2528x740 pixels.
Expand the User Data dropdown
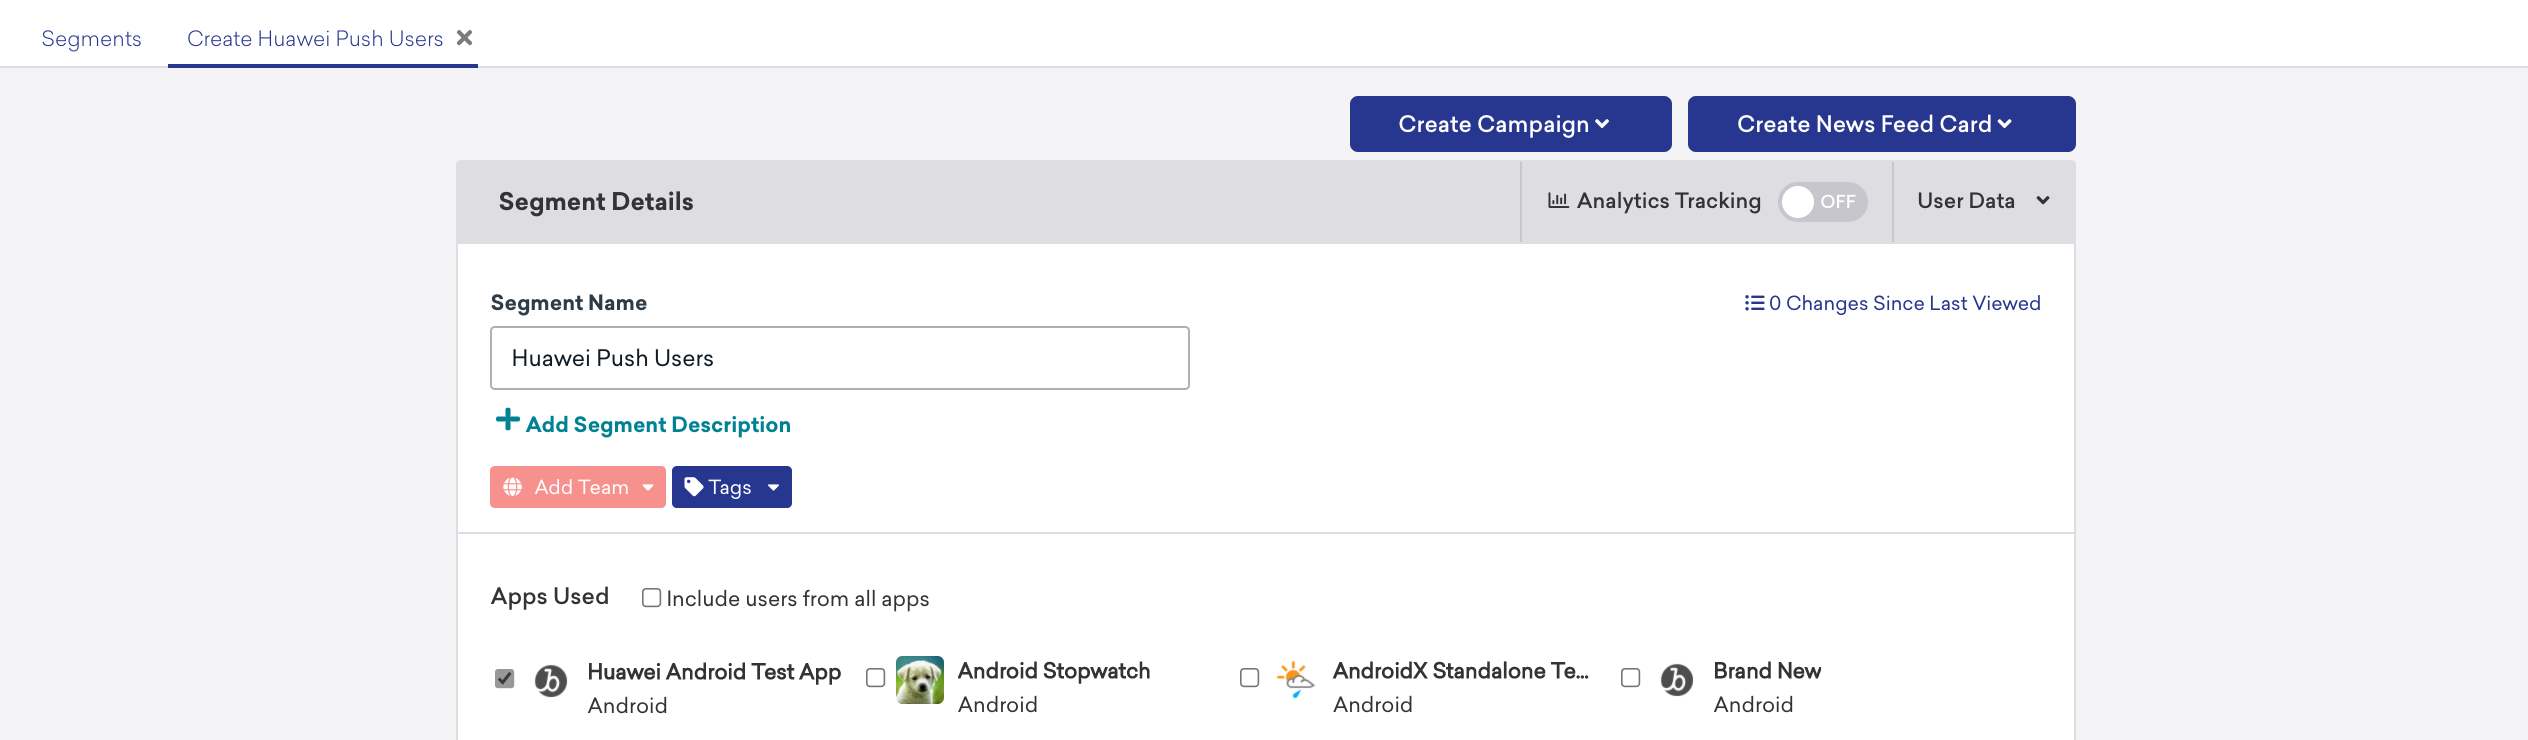click(x=1983, y=201)
